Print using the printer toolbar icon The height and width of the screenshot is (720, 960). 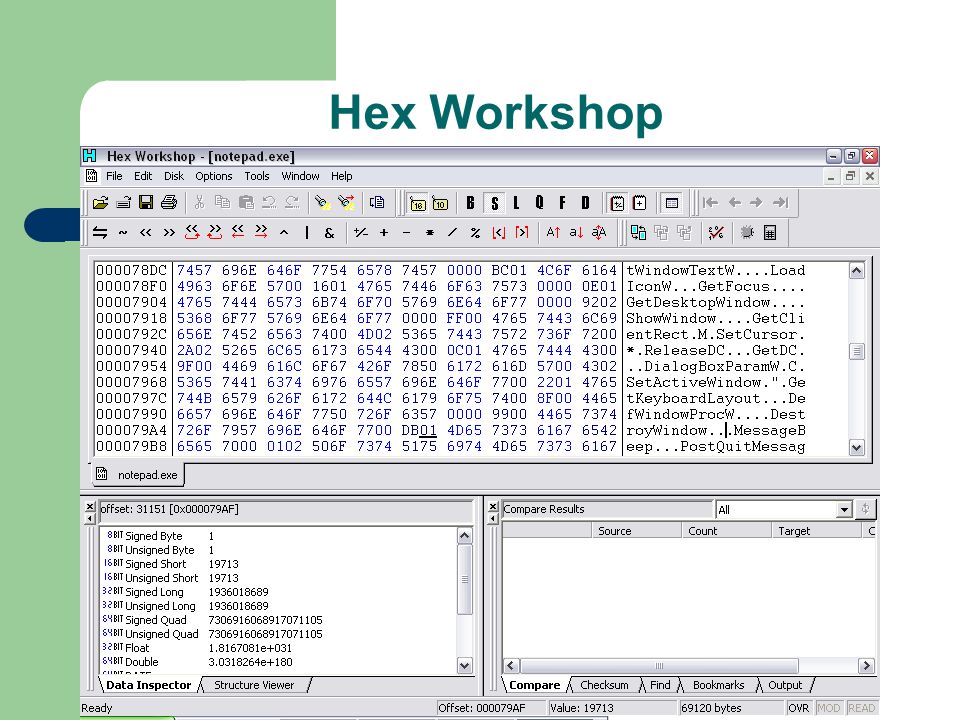(169, 203)
